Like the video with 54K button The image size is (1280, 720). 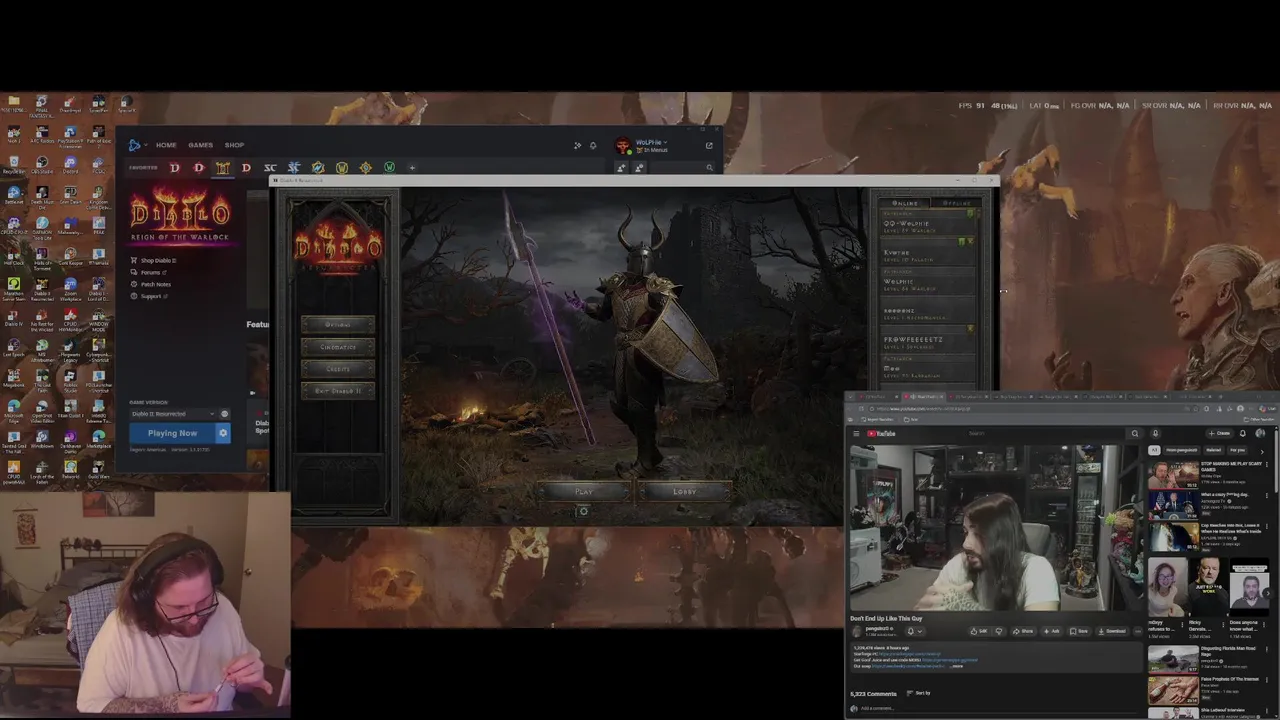[x=980, y=631]
